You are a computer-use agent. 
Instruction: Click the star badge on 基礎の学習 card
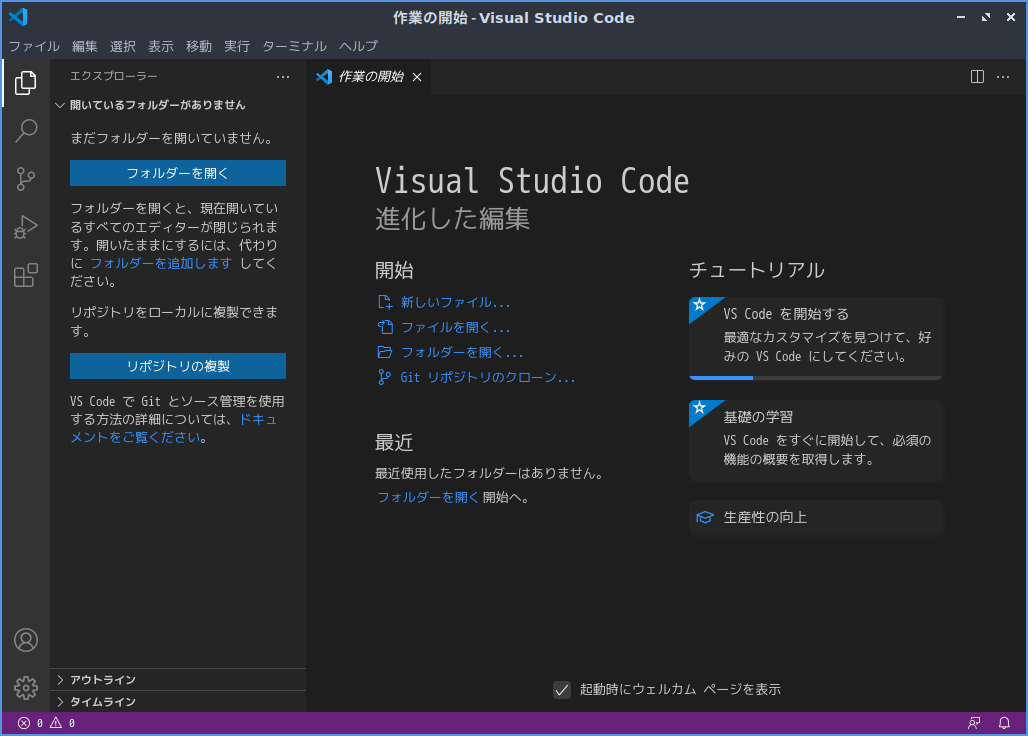pyautogui.click(x=700, y=408)
